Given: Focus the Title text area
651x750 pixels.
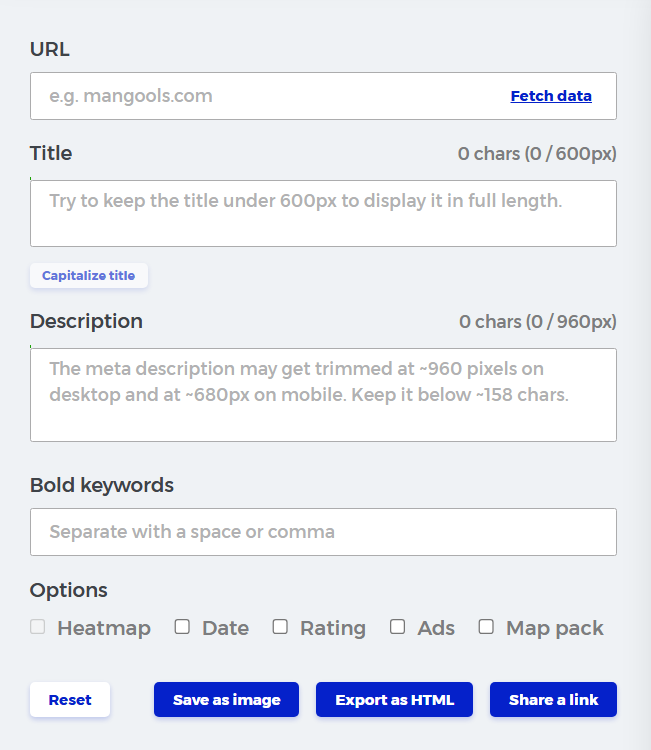Looking at the screenshot, I should [x=323, y=213].
